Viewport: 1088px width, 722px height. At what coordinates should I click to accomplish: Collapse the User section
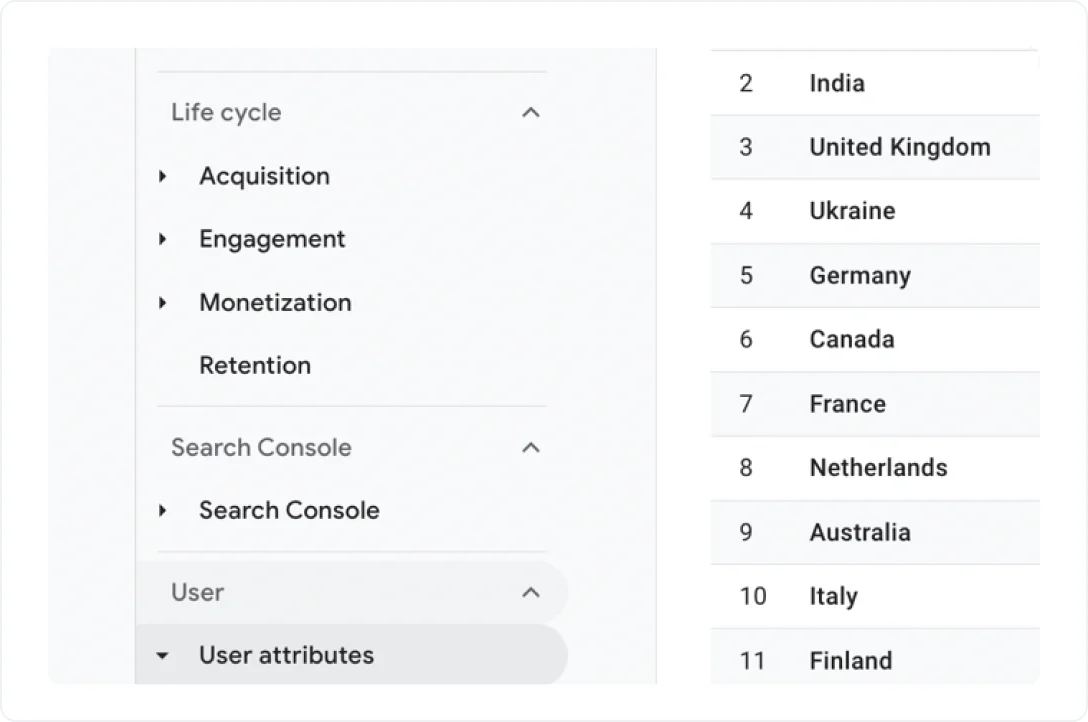(x=532, y=592)
